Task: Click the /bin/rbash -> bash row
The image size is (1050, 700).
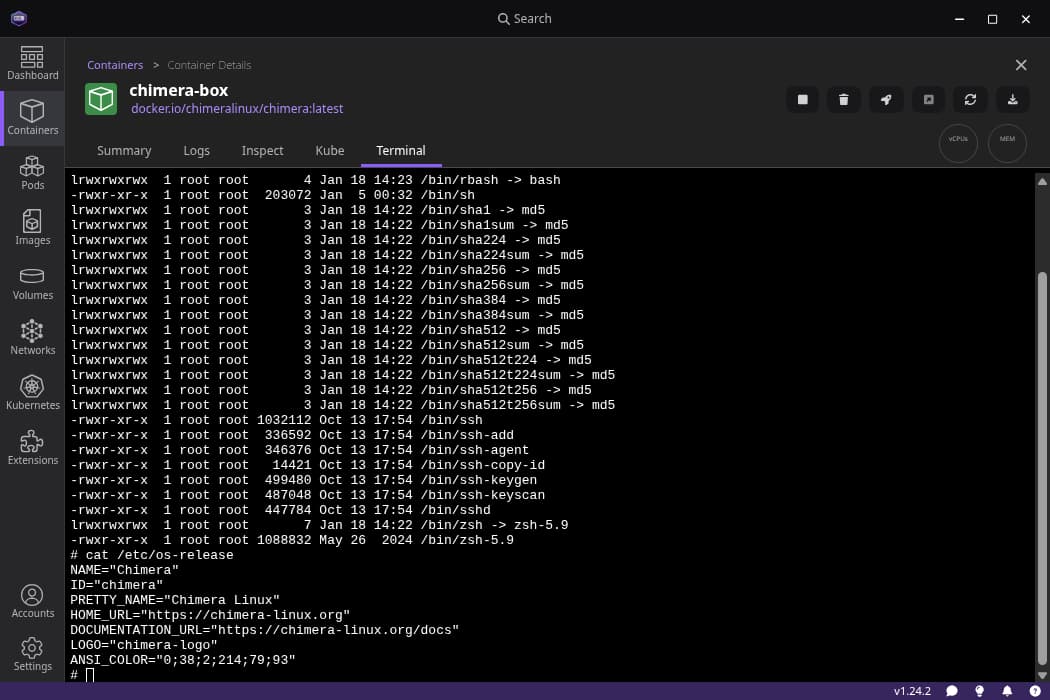Action: click(x=315, y=180)
